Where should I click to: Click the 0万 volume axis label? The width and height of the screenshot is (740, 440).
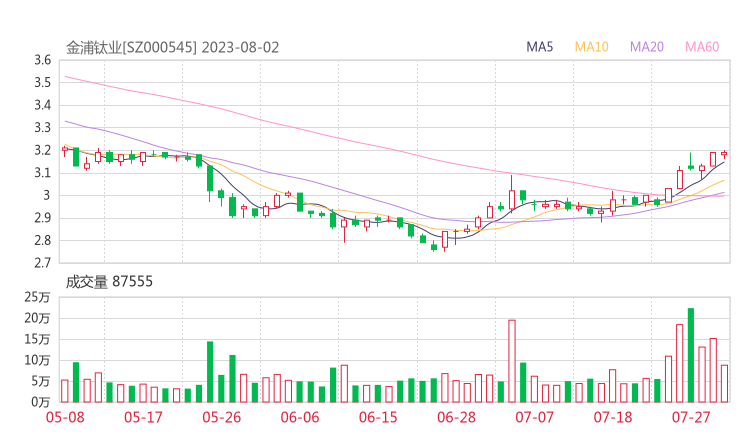pyautogui.click(x=40, y=402)
